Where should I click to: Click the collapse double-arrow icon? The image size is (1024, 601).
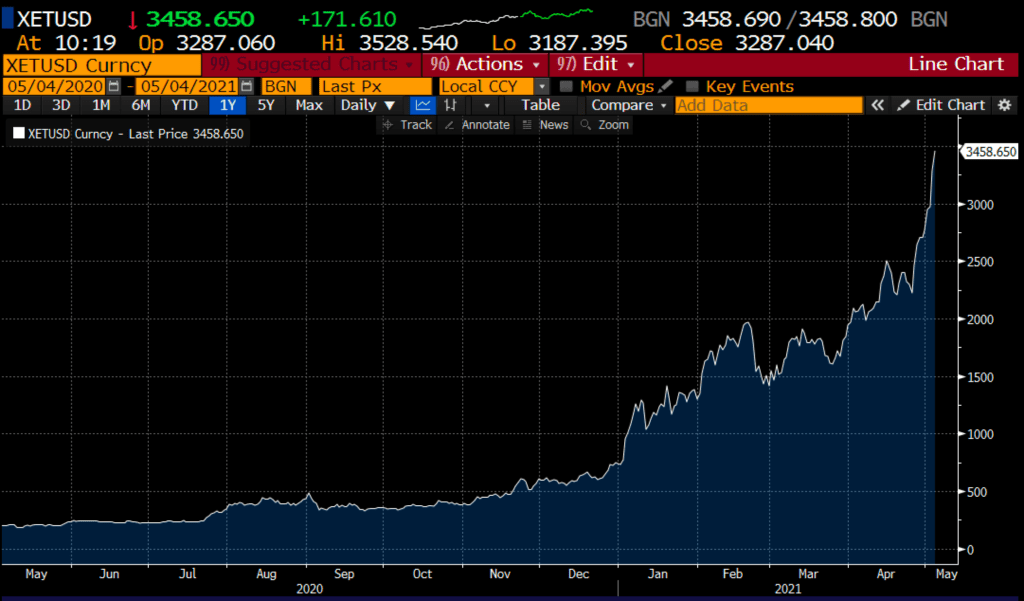coord(877,105)
